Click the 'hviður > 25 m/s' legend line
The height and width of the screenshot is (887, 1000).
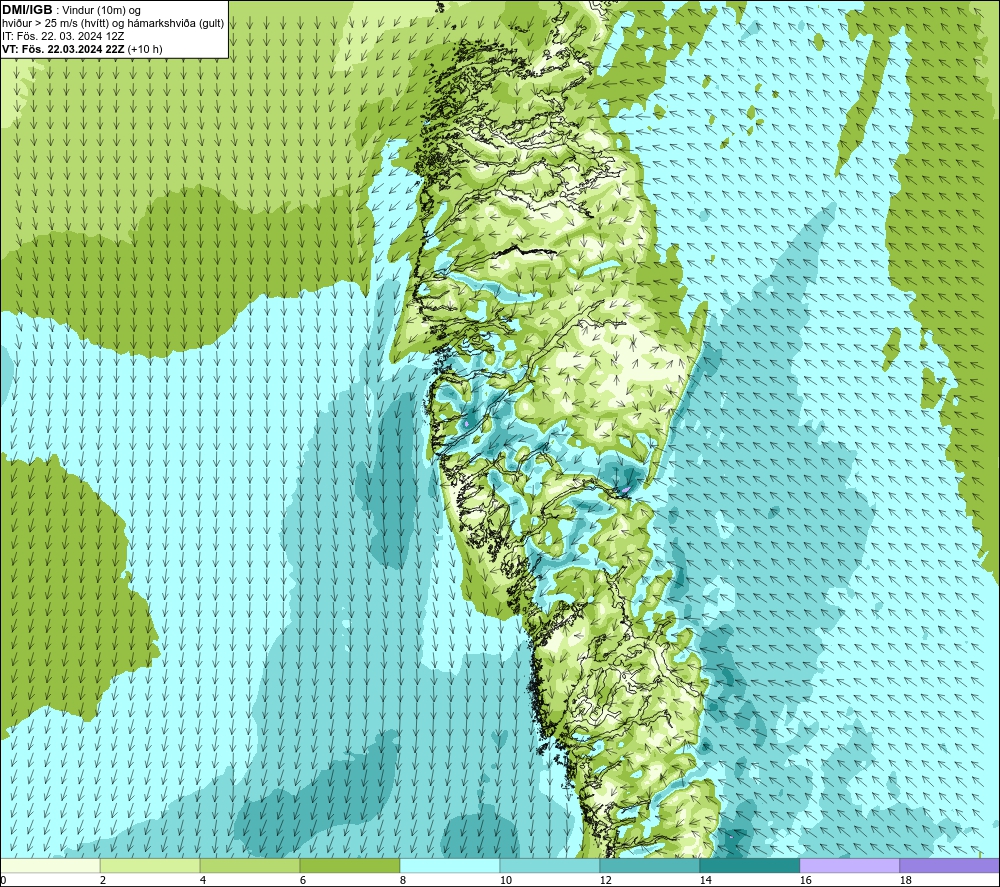pos(113,24)
